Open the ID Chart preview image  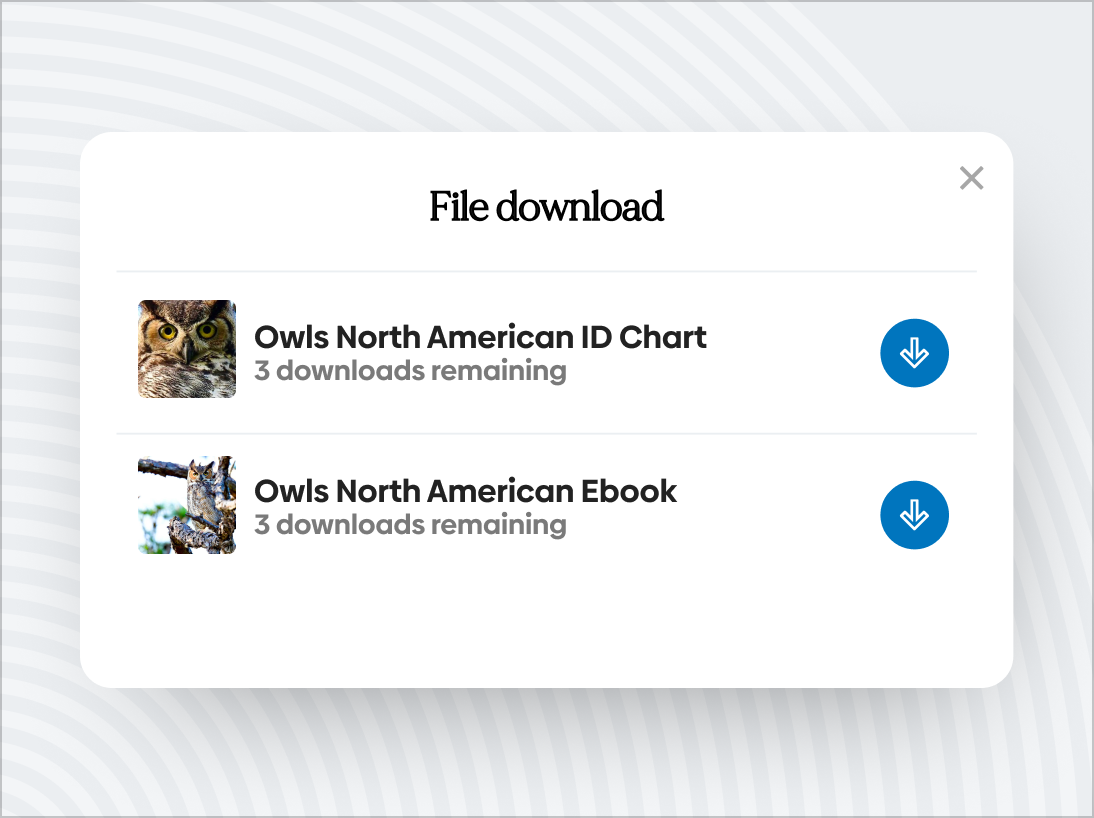(x=187, y=349)
